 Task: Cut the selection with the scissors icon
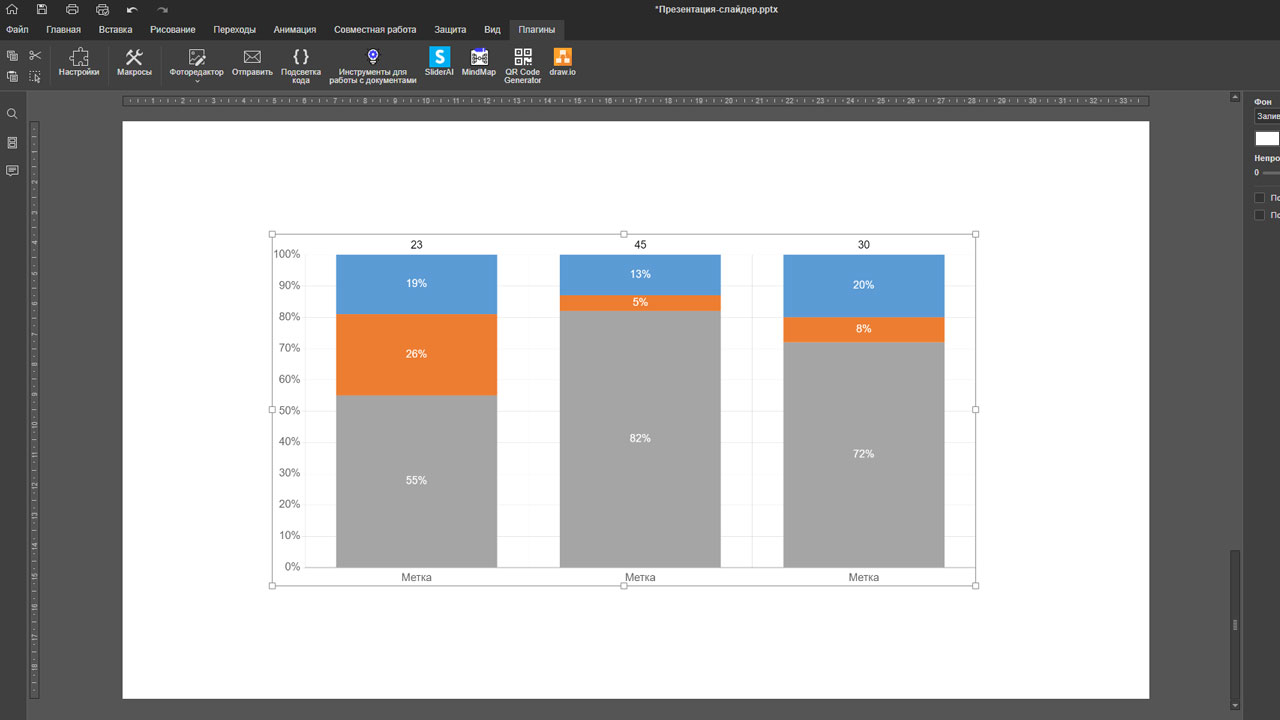(35, 56)
